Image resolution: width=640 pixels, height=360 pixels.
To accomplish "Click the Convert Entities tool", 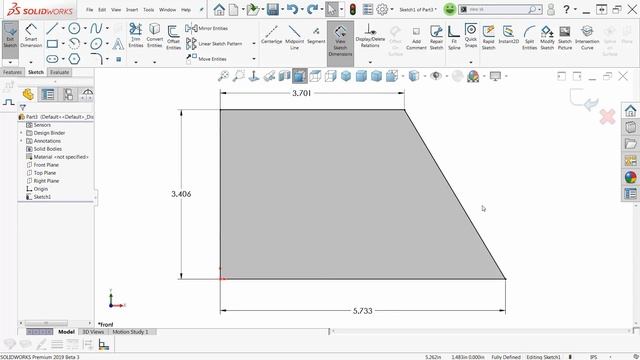I will [x=154, y=36].
